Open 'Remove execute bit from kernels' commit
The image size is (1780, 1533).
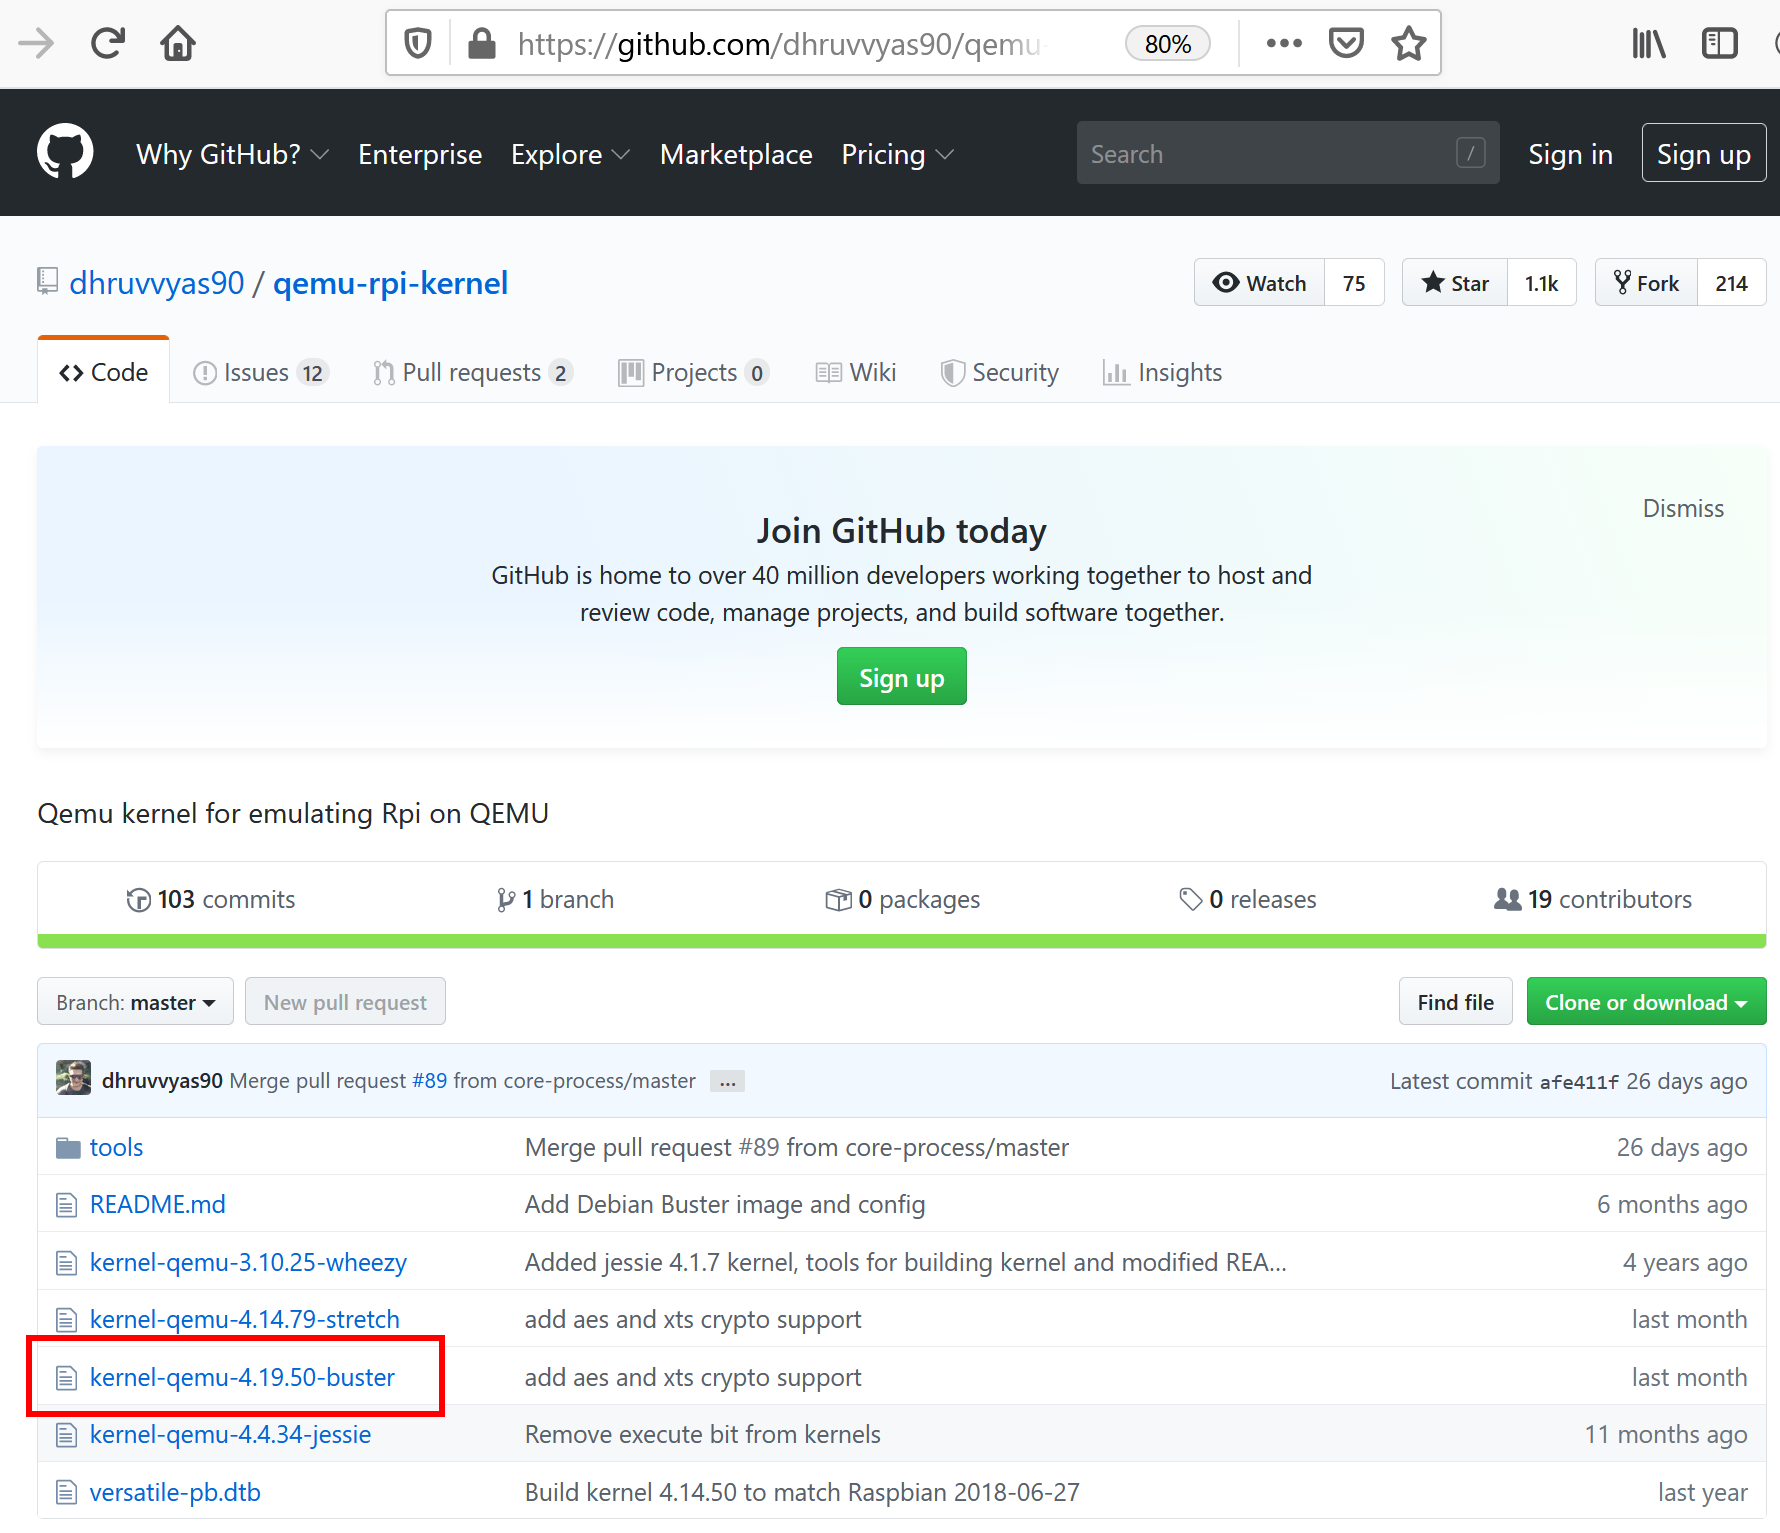coord(702,1434)
